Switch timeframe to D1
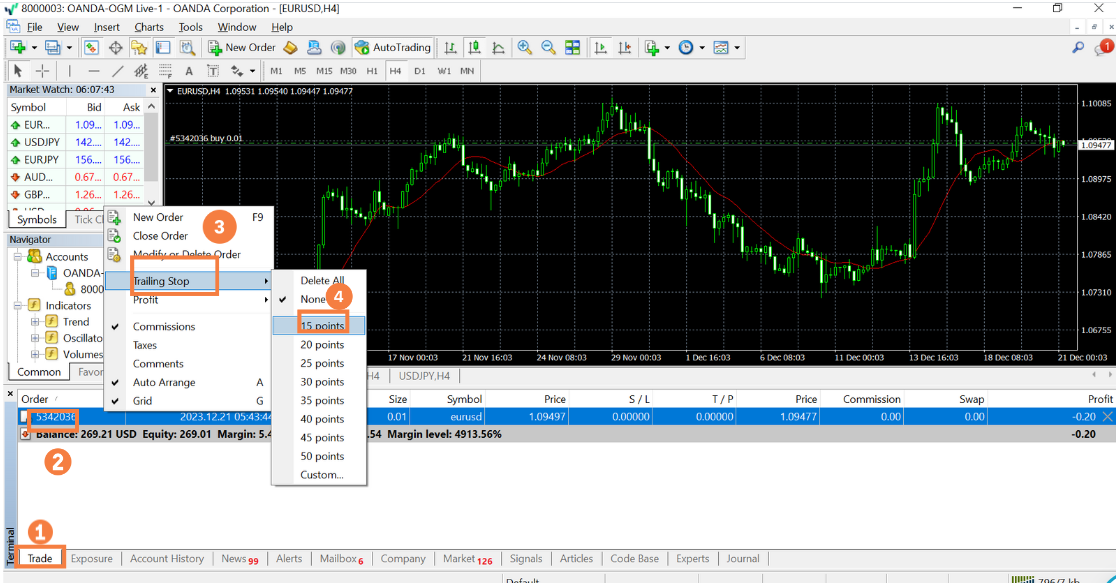 coord(420,70)
